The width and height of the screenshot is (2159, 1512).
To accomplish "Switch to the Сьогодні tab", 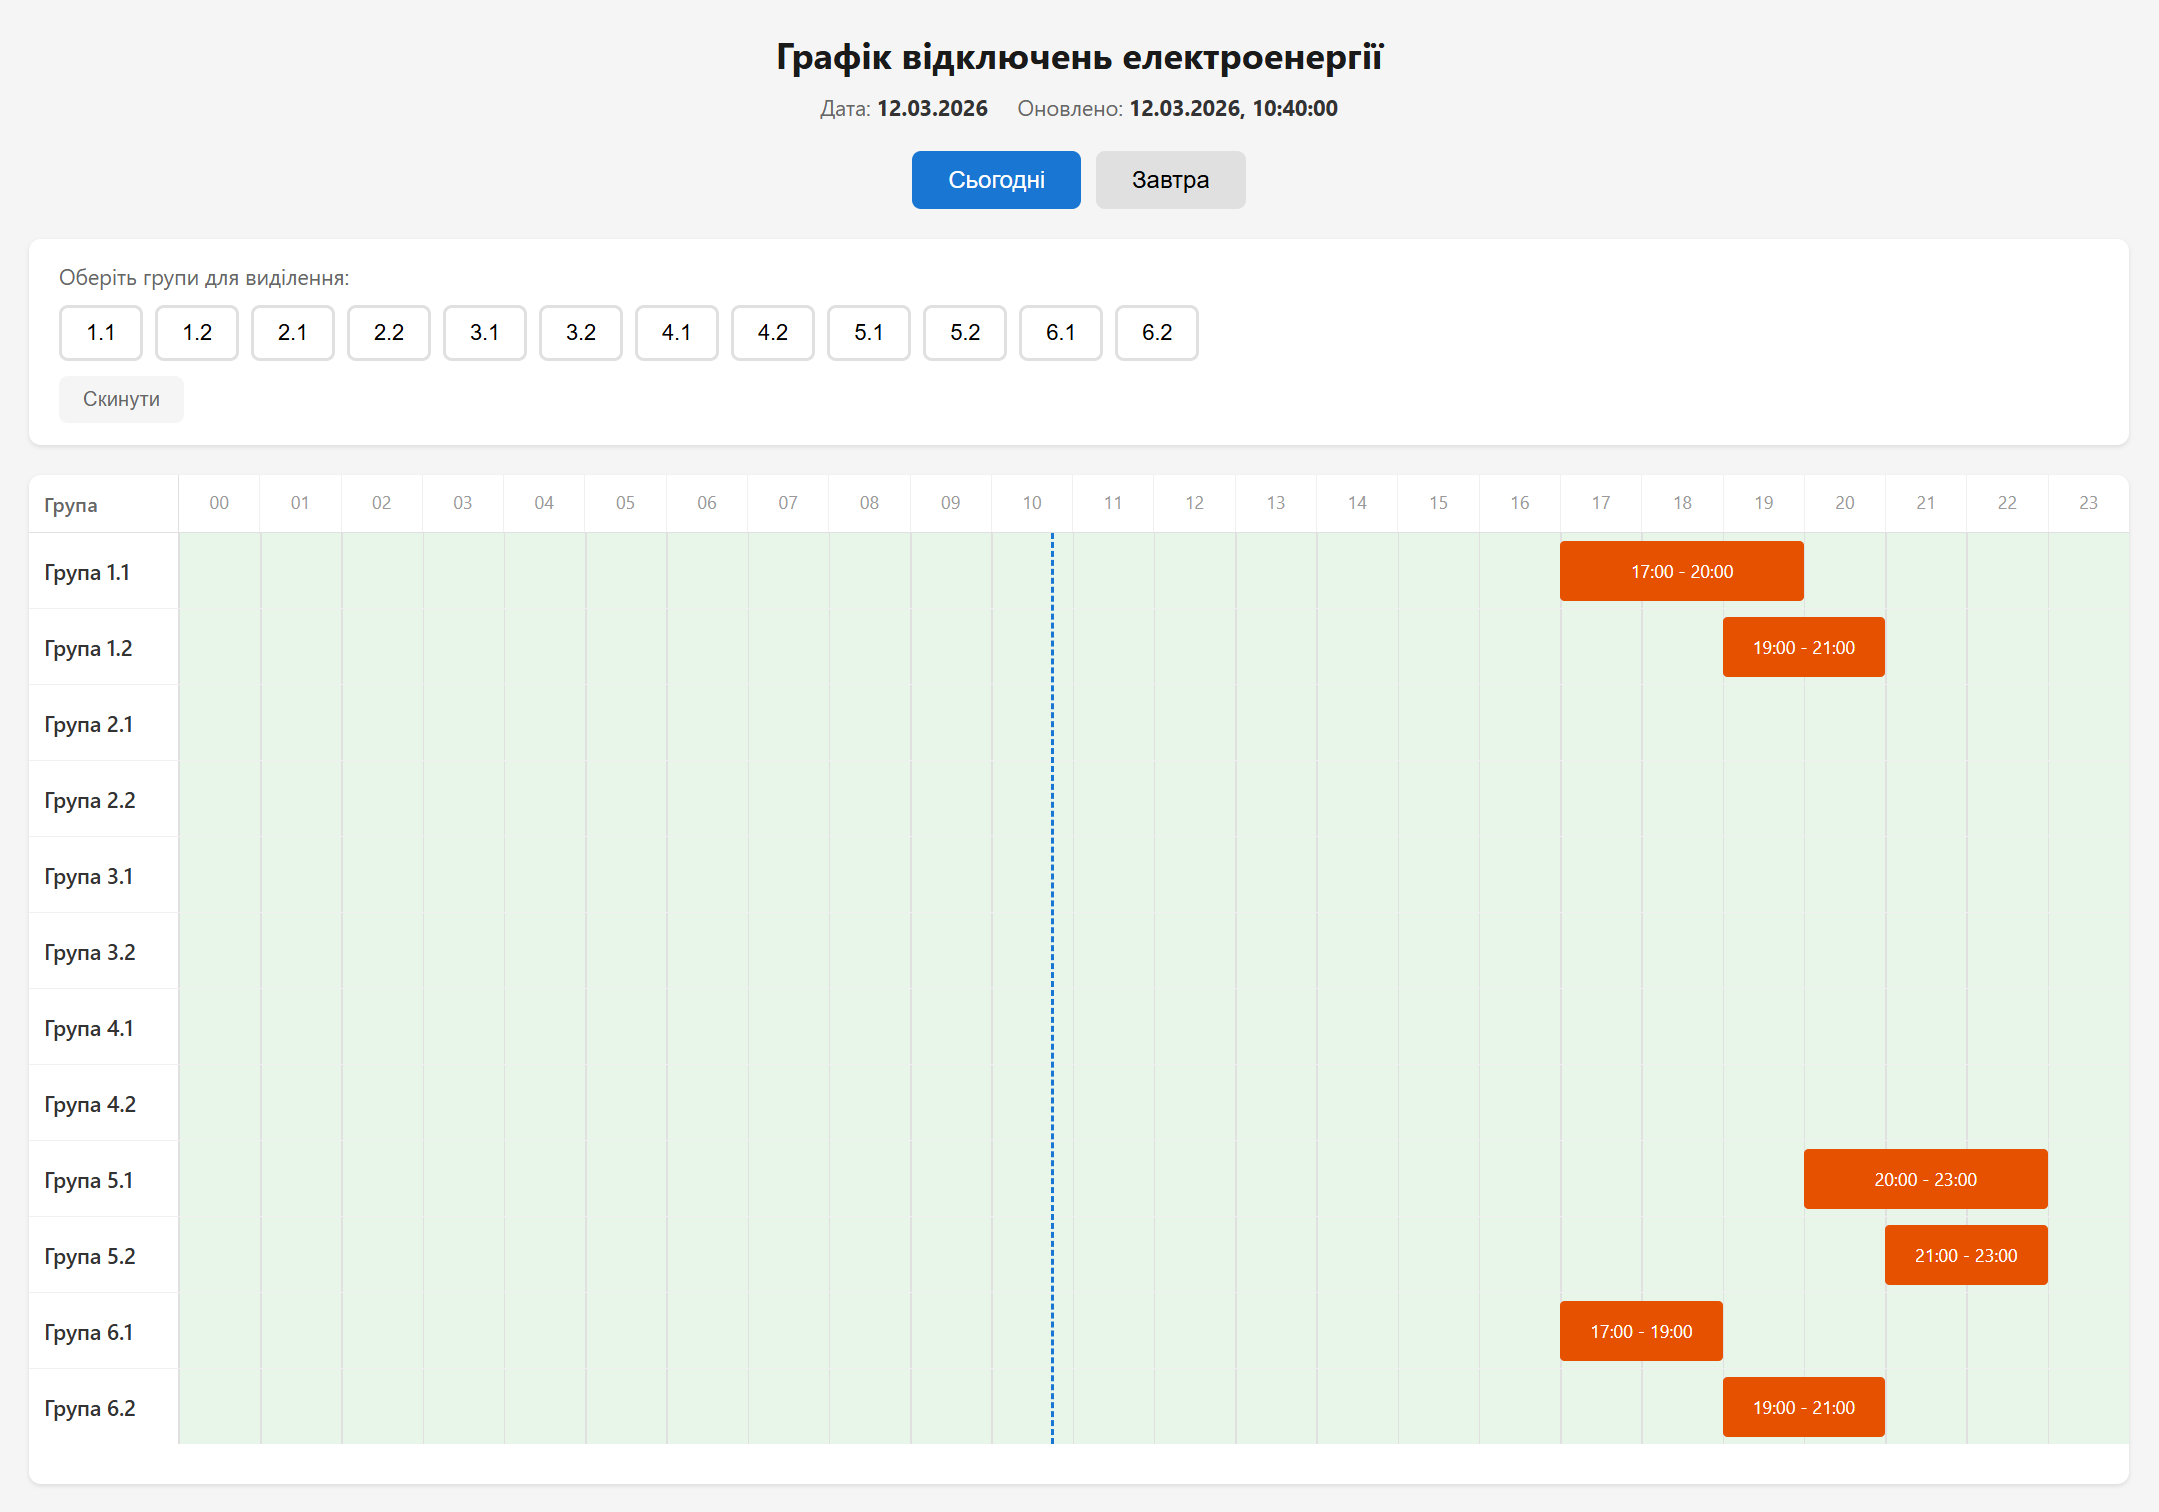I will (996, 180).
